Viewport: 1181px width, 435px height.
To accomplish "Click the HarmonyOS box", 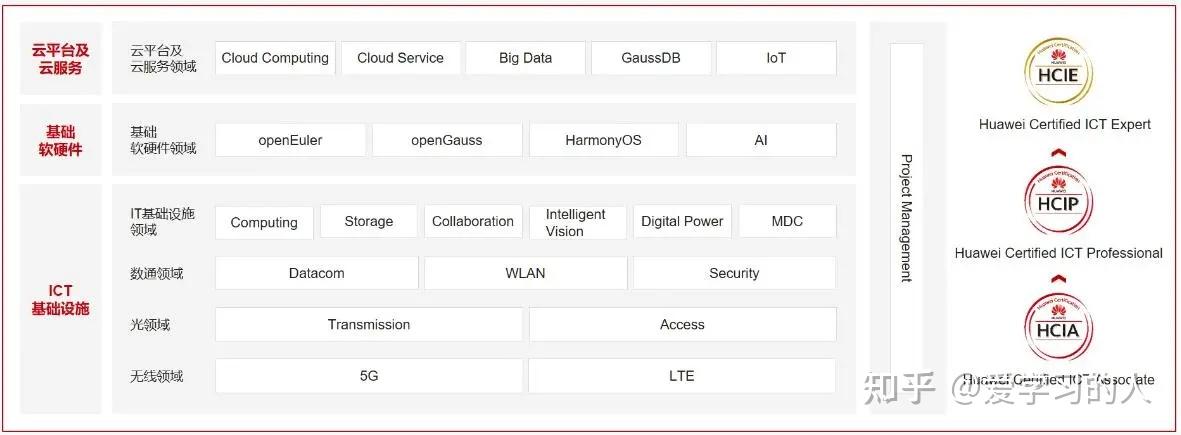I will point(603,140).
